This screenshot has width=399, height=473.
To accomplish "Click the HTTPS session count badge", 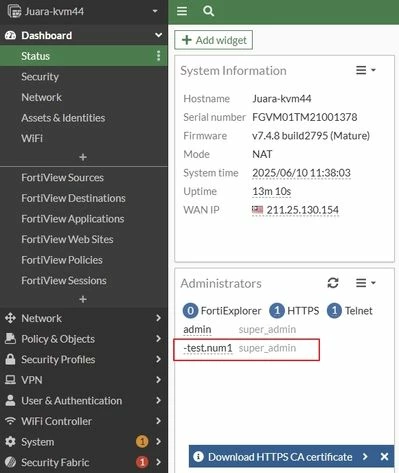I will tap(277, 311).
